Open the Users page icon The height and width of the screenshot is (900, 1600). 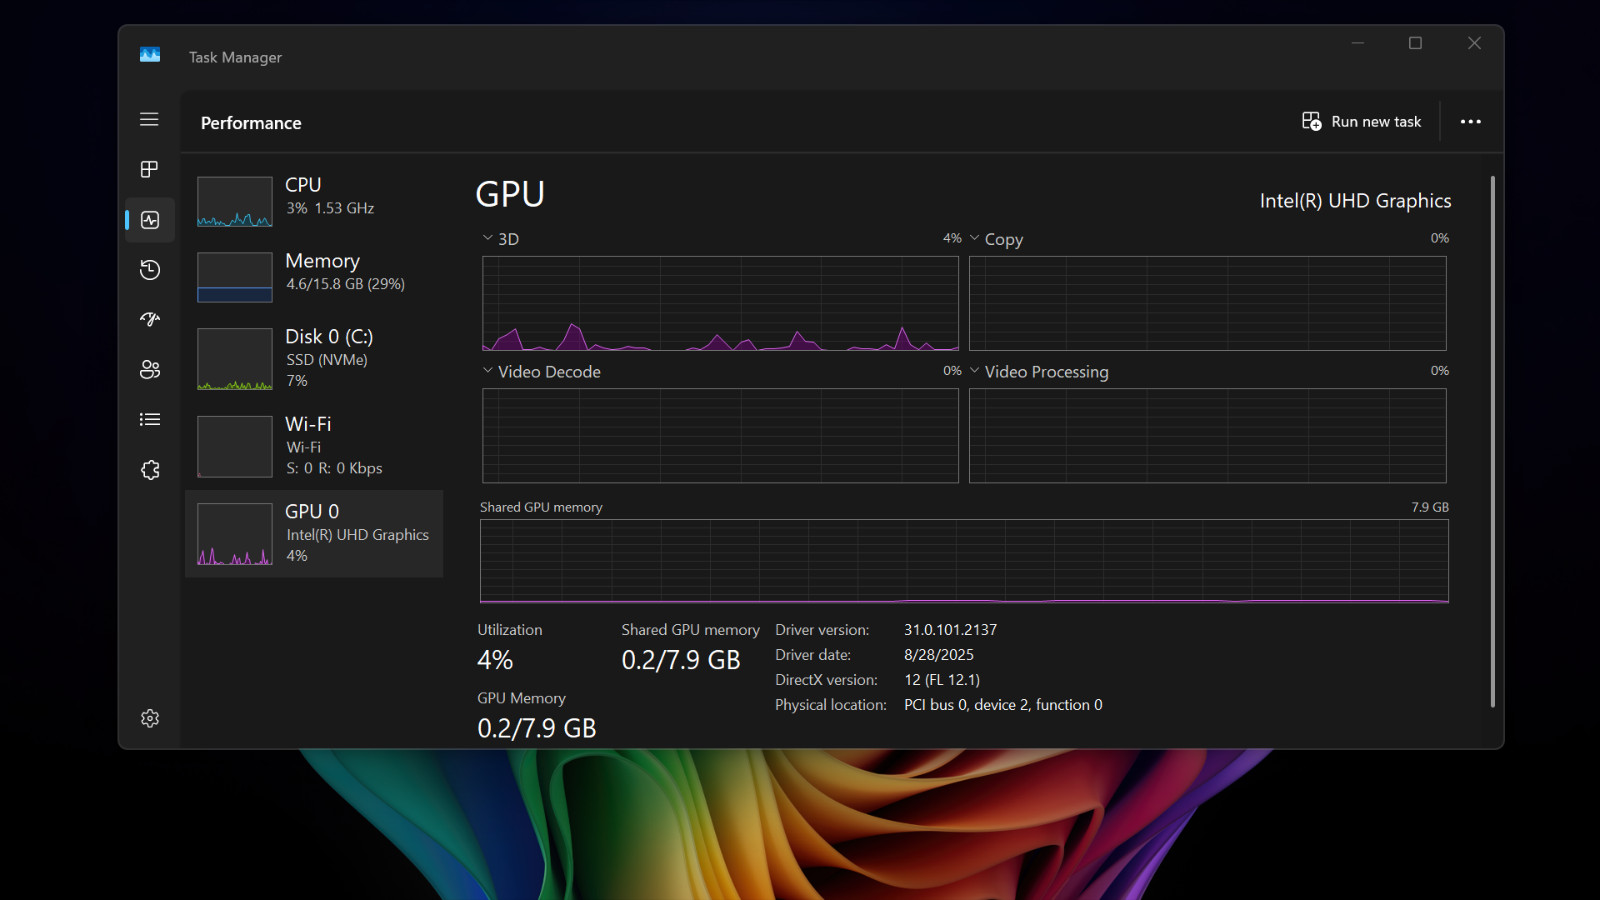tap(150, 370)
